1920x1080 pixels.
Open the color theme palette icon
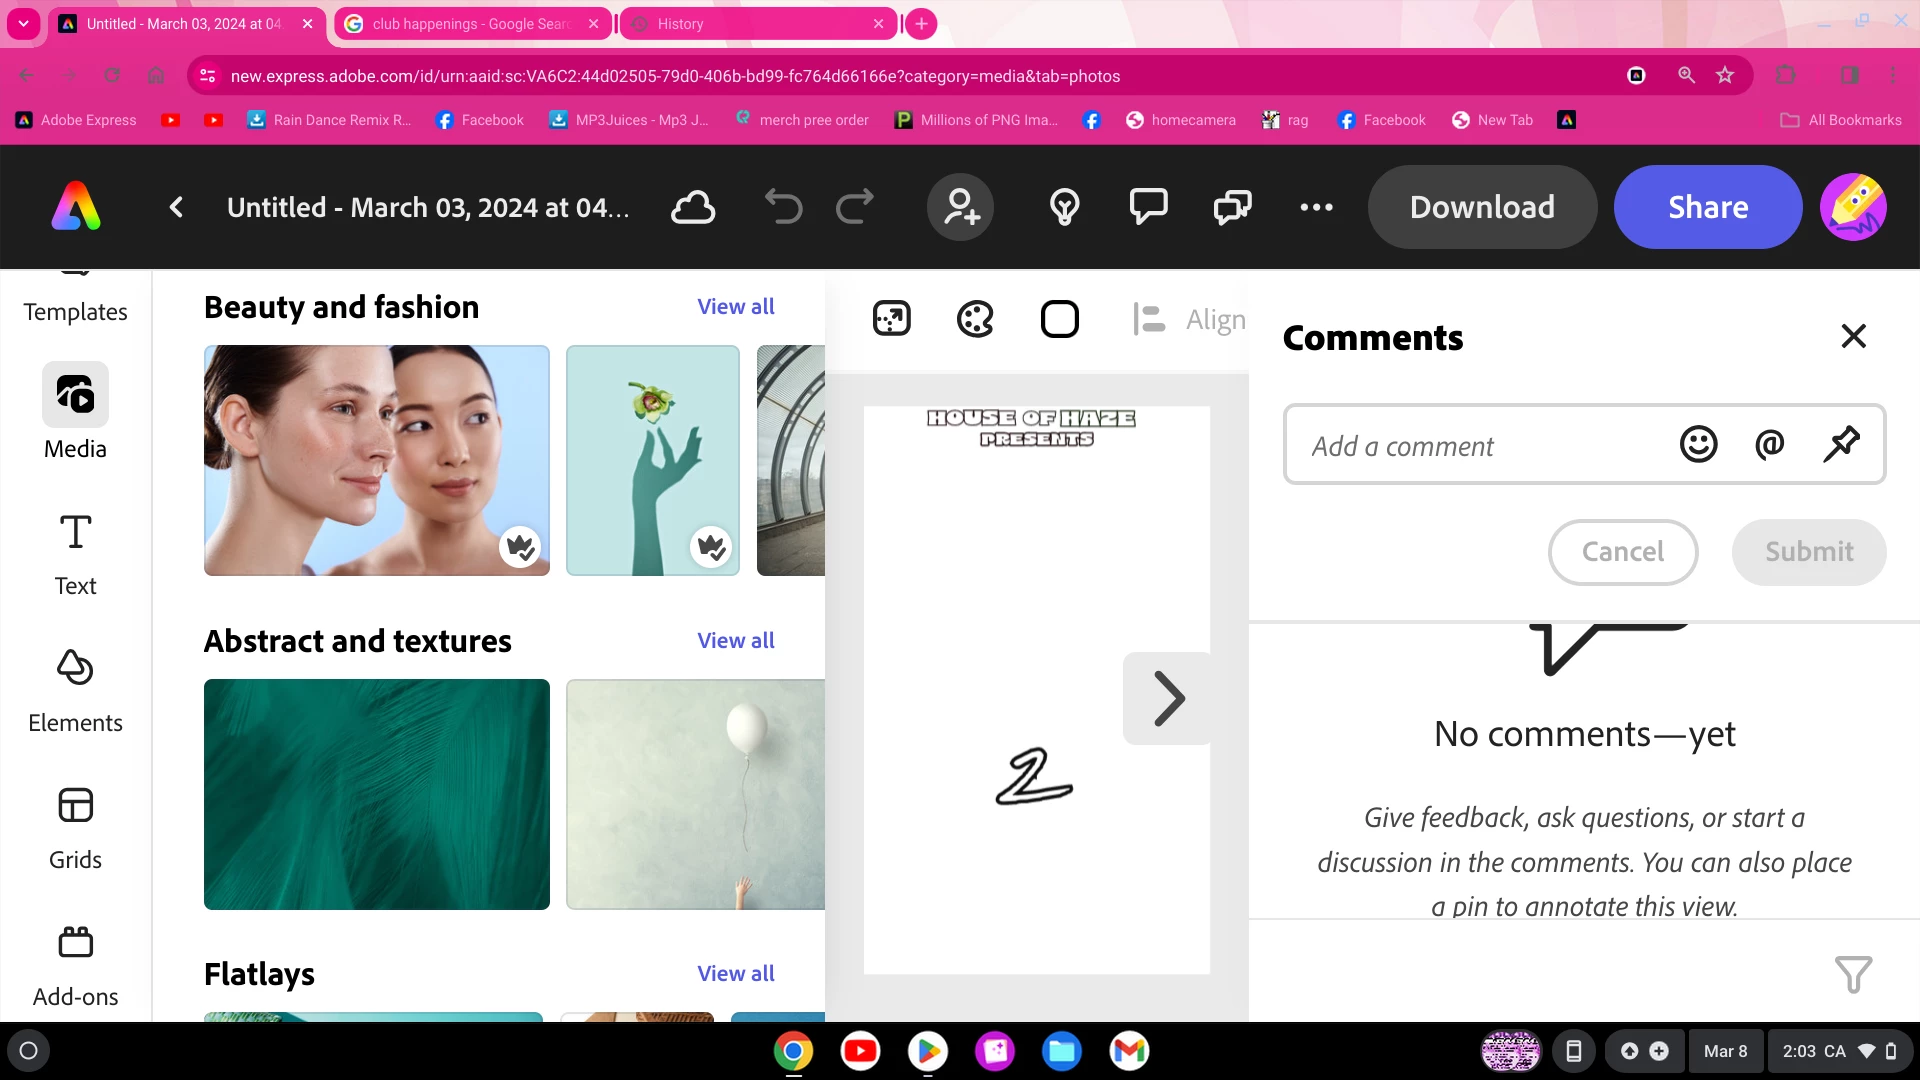click(975, 320)
